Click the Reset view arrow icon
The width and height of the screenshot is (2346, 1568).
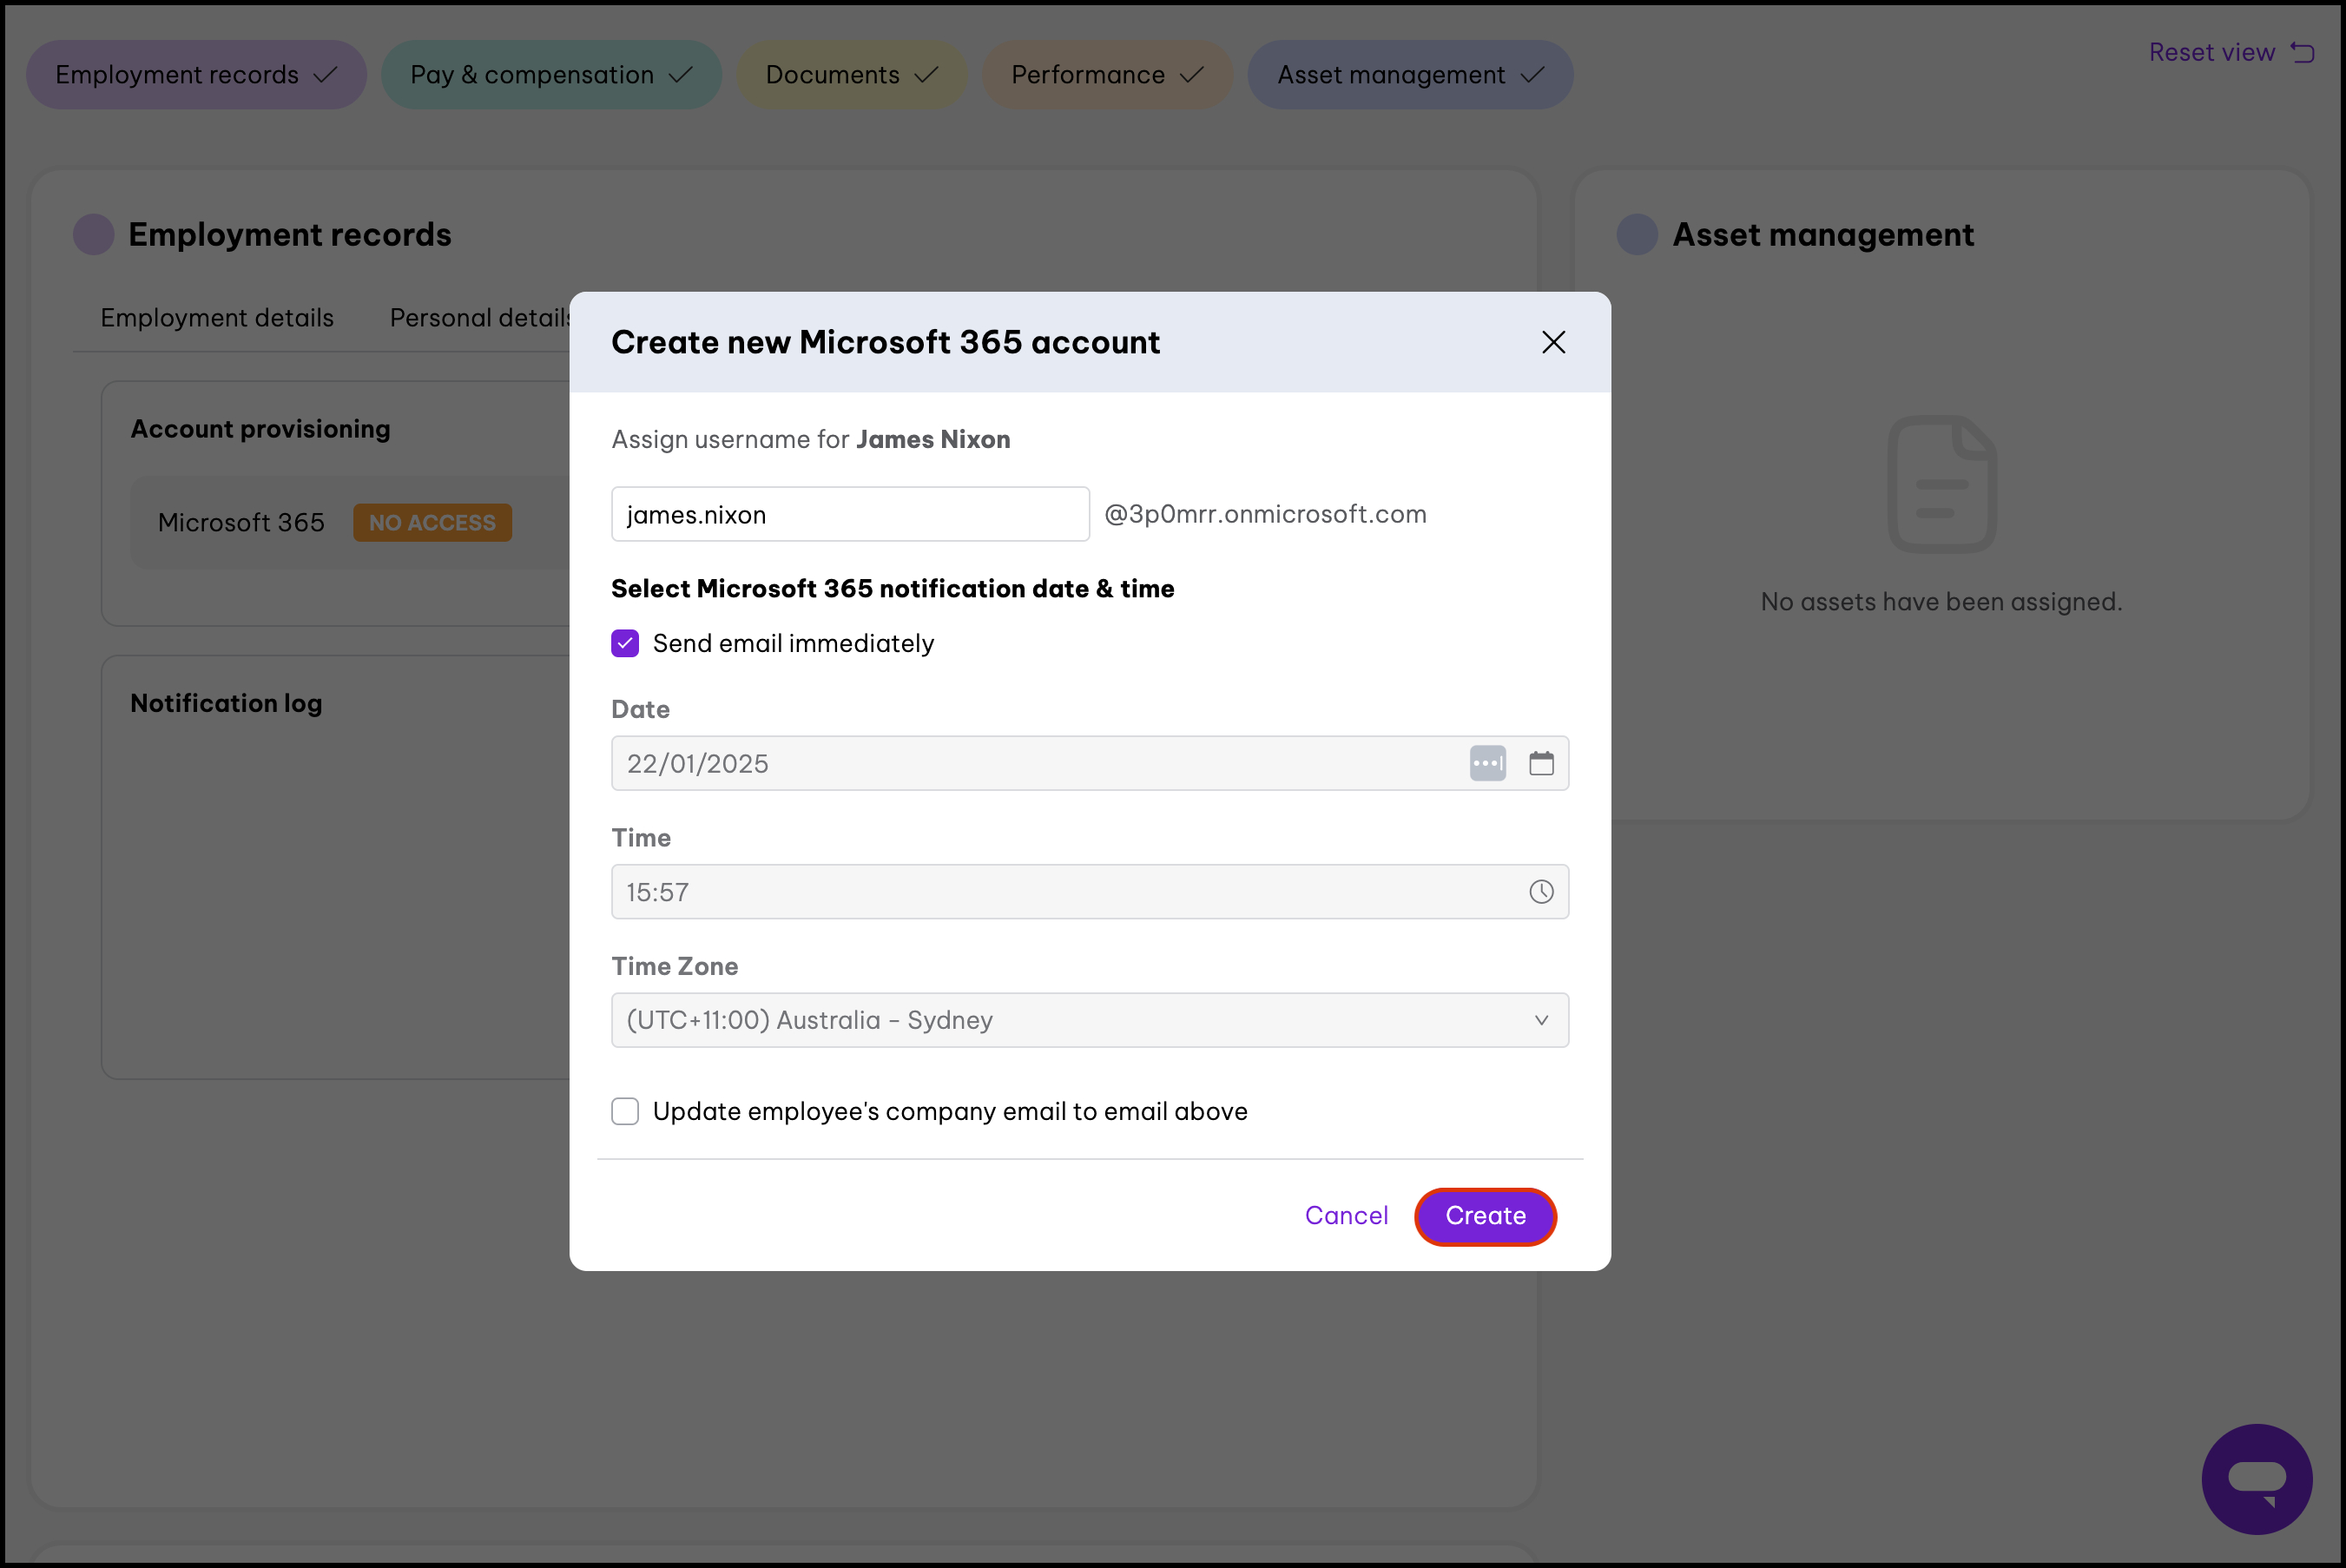(2303, 52)
